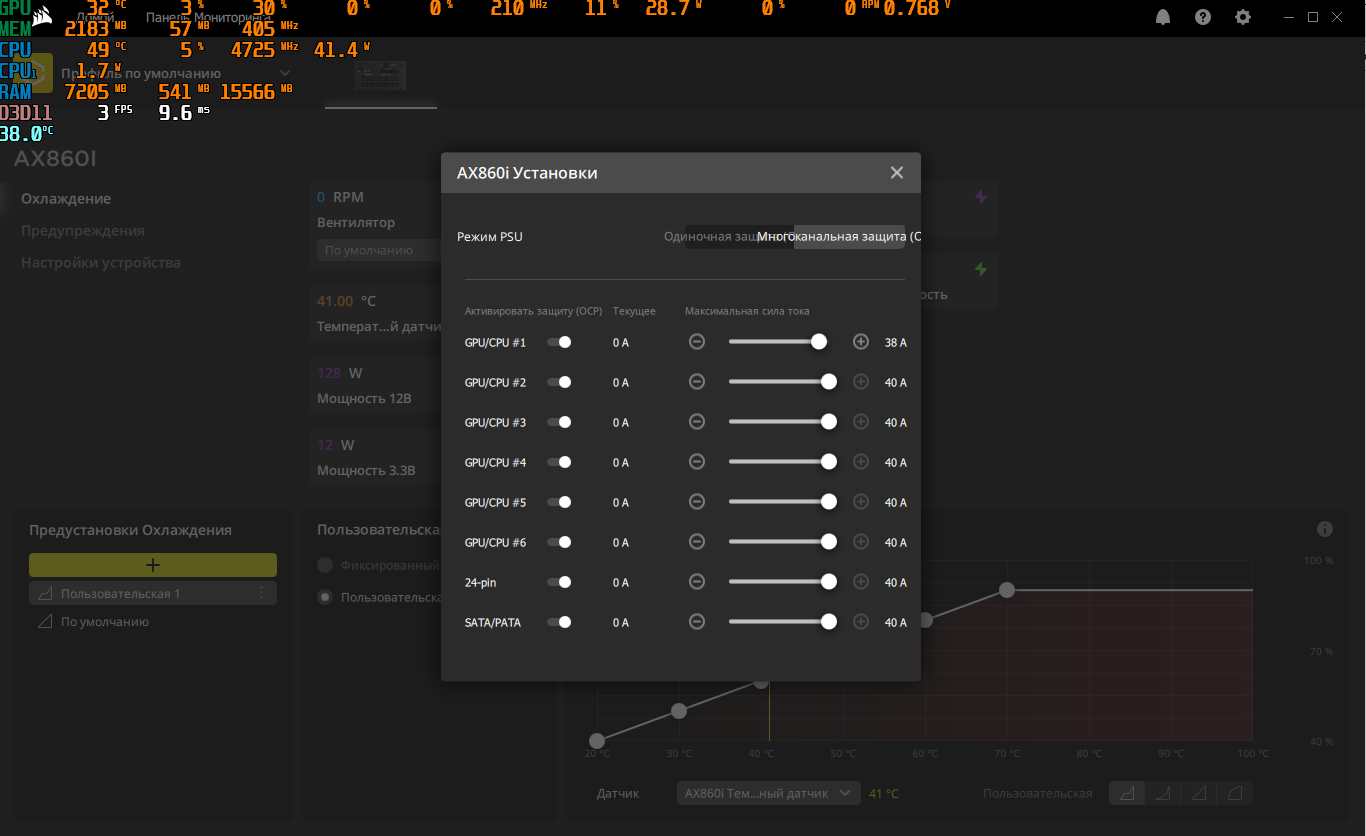Image resolution: width=1366 pixels, height=836 pixels.
Task: Click the minus icon for GPU/CPU #6
Action: click(x=697, y=542)
